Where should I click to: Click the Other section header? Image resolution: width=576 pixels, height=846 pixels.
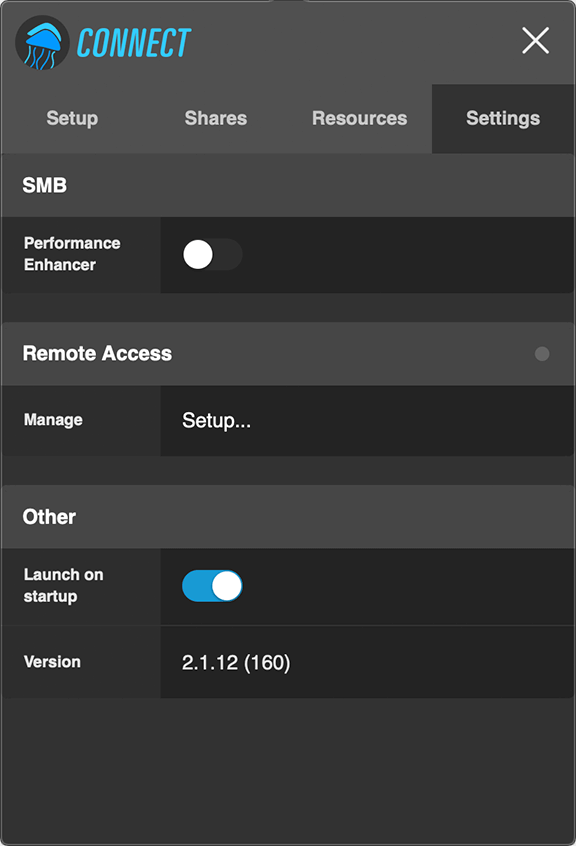[x=288, y=517]
